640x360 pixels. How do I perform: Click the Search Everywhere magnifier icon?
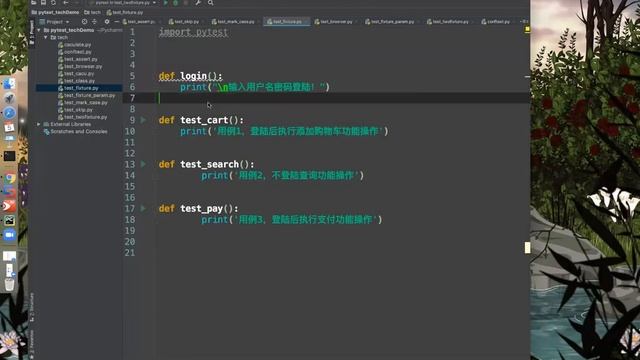[210, 2]
